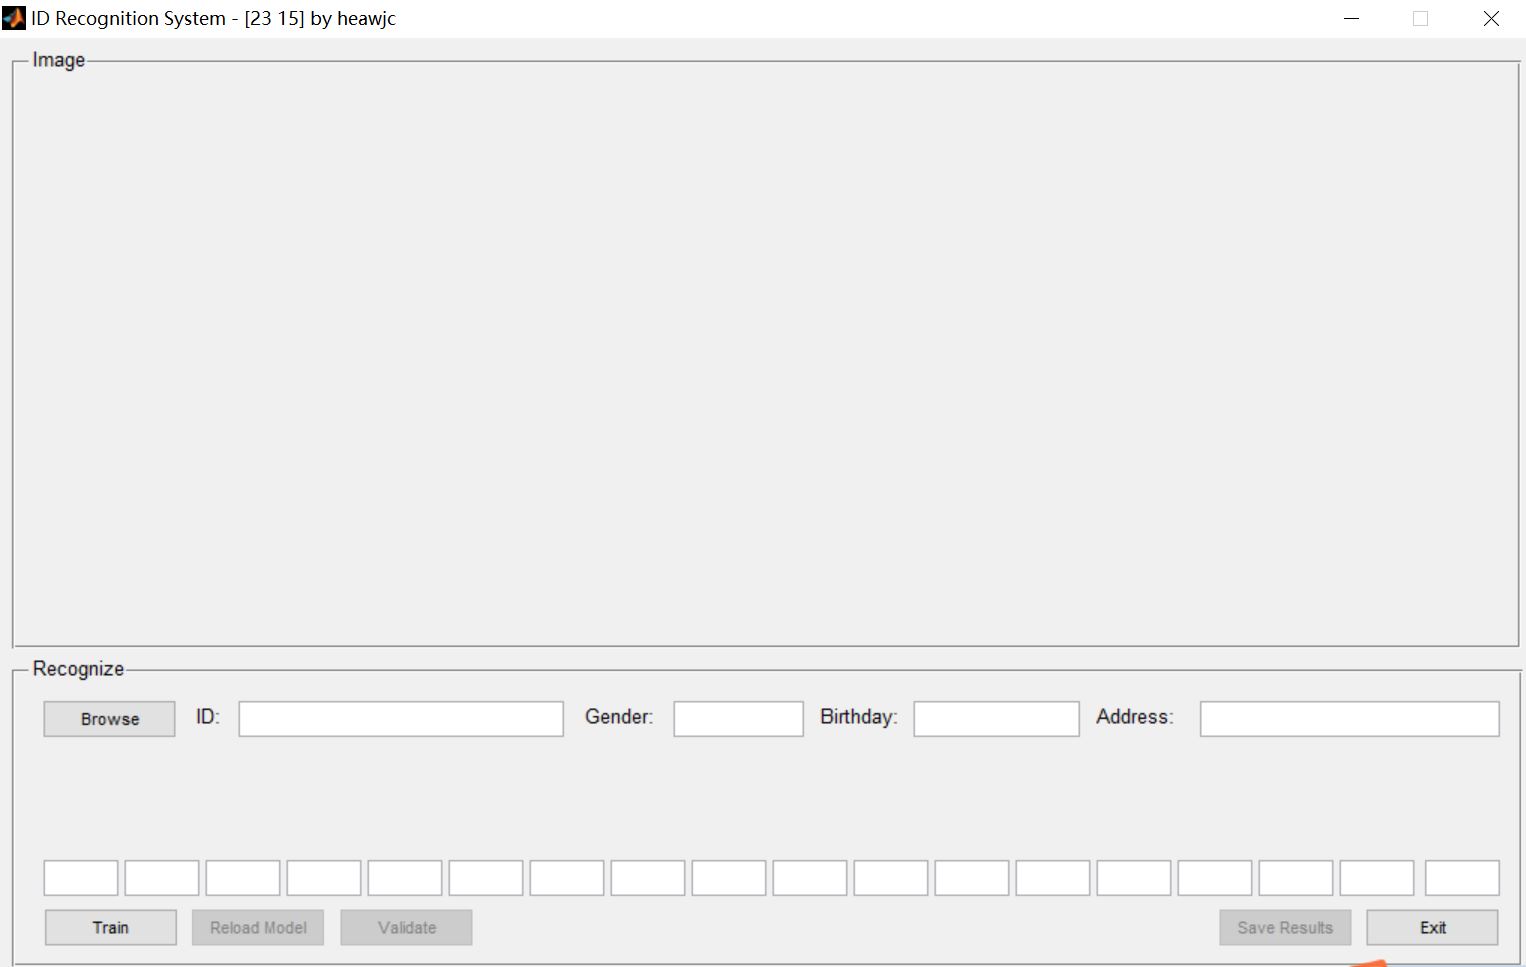Click the Validate button

click(x=406, y=927)
